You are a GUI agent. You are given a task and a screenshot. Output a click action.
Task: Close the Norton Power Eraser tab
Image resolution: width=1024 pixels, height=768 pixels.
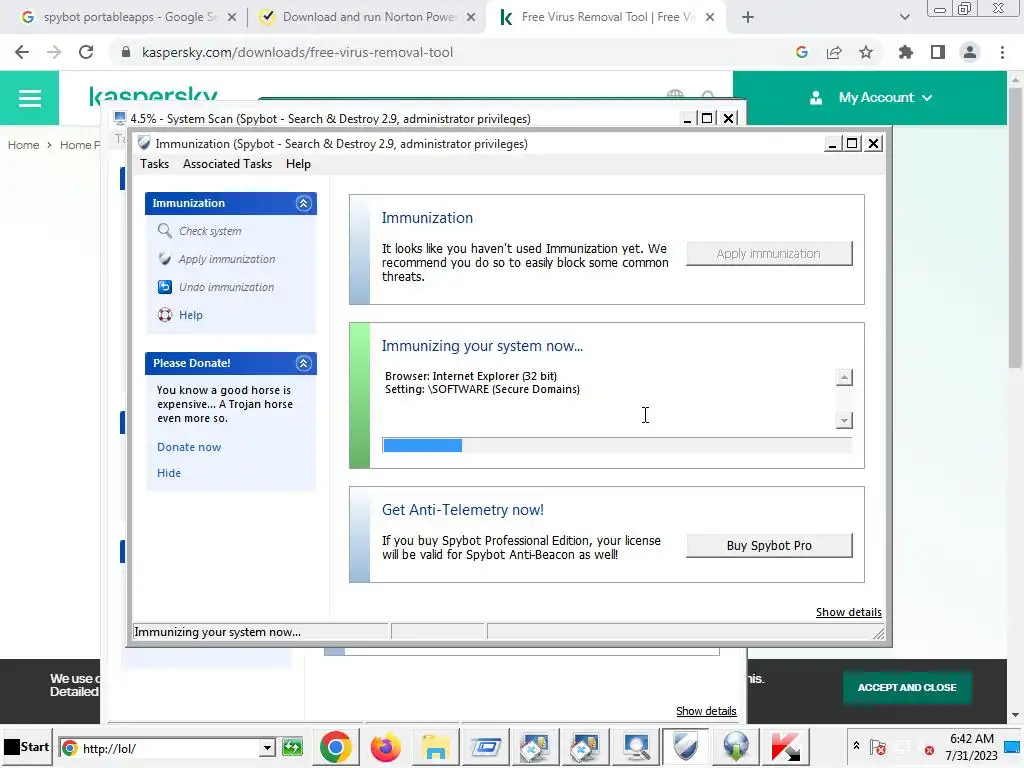click(471, 17)
